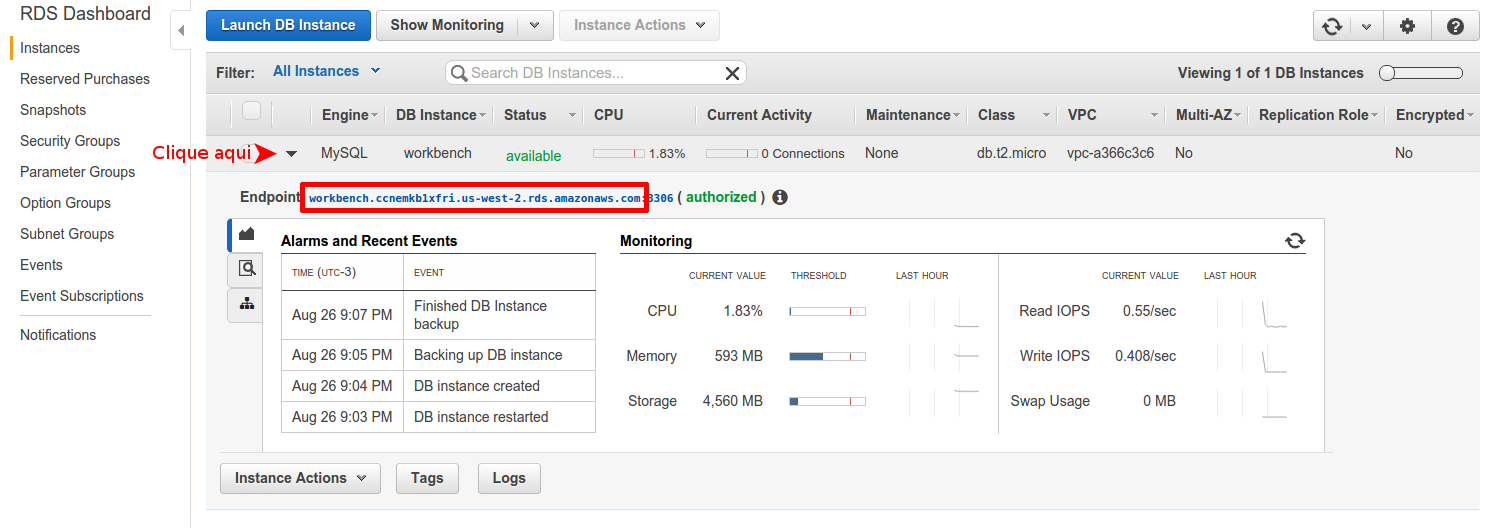Sort by the VPC column
This screenshot has width=1487, height=528.
click(1113, 115)
